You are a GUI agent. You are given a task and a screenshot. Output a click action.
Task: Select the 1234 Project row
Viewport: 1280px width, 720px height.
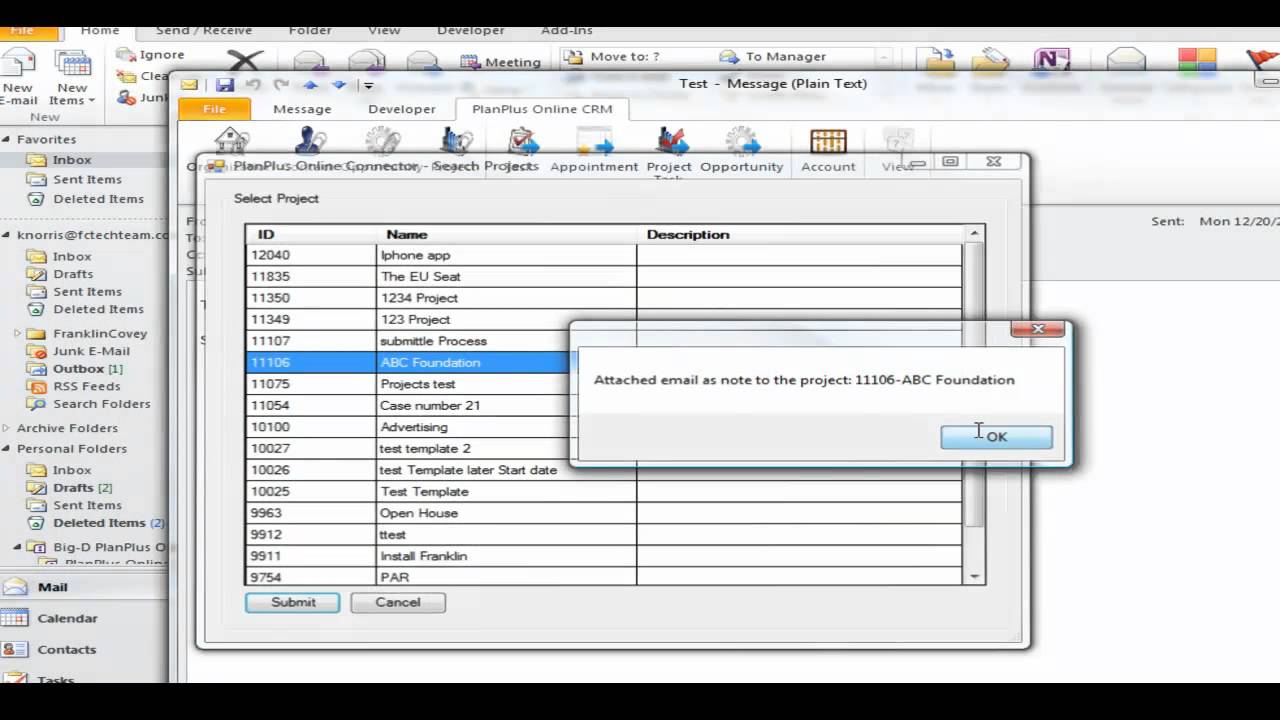point(604,298)
